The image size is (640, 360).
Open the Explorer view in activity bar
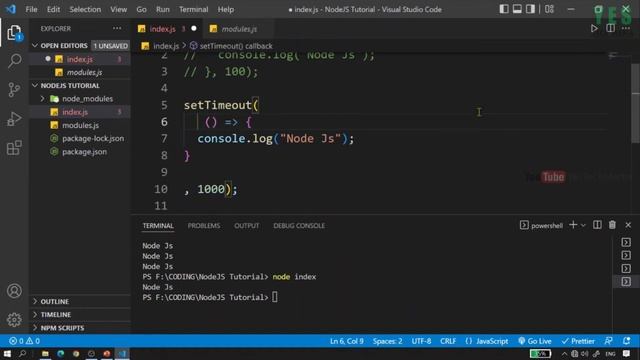[14, 33]
